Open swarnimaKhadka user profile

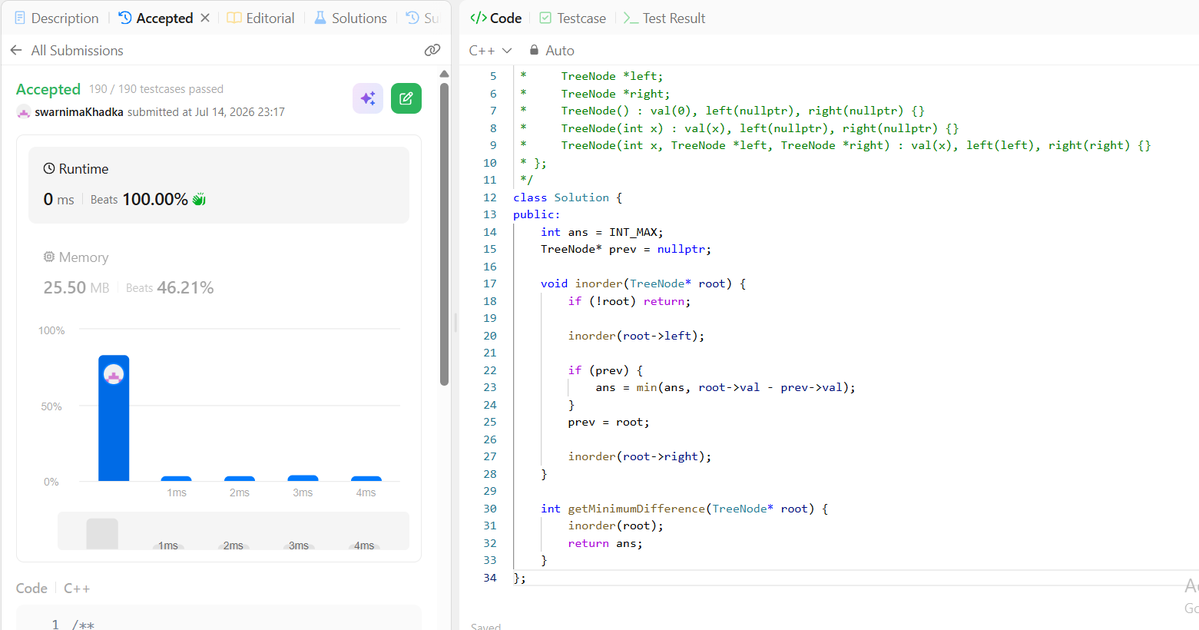pos(79,112)
